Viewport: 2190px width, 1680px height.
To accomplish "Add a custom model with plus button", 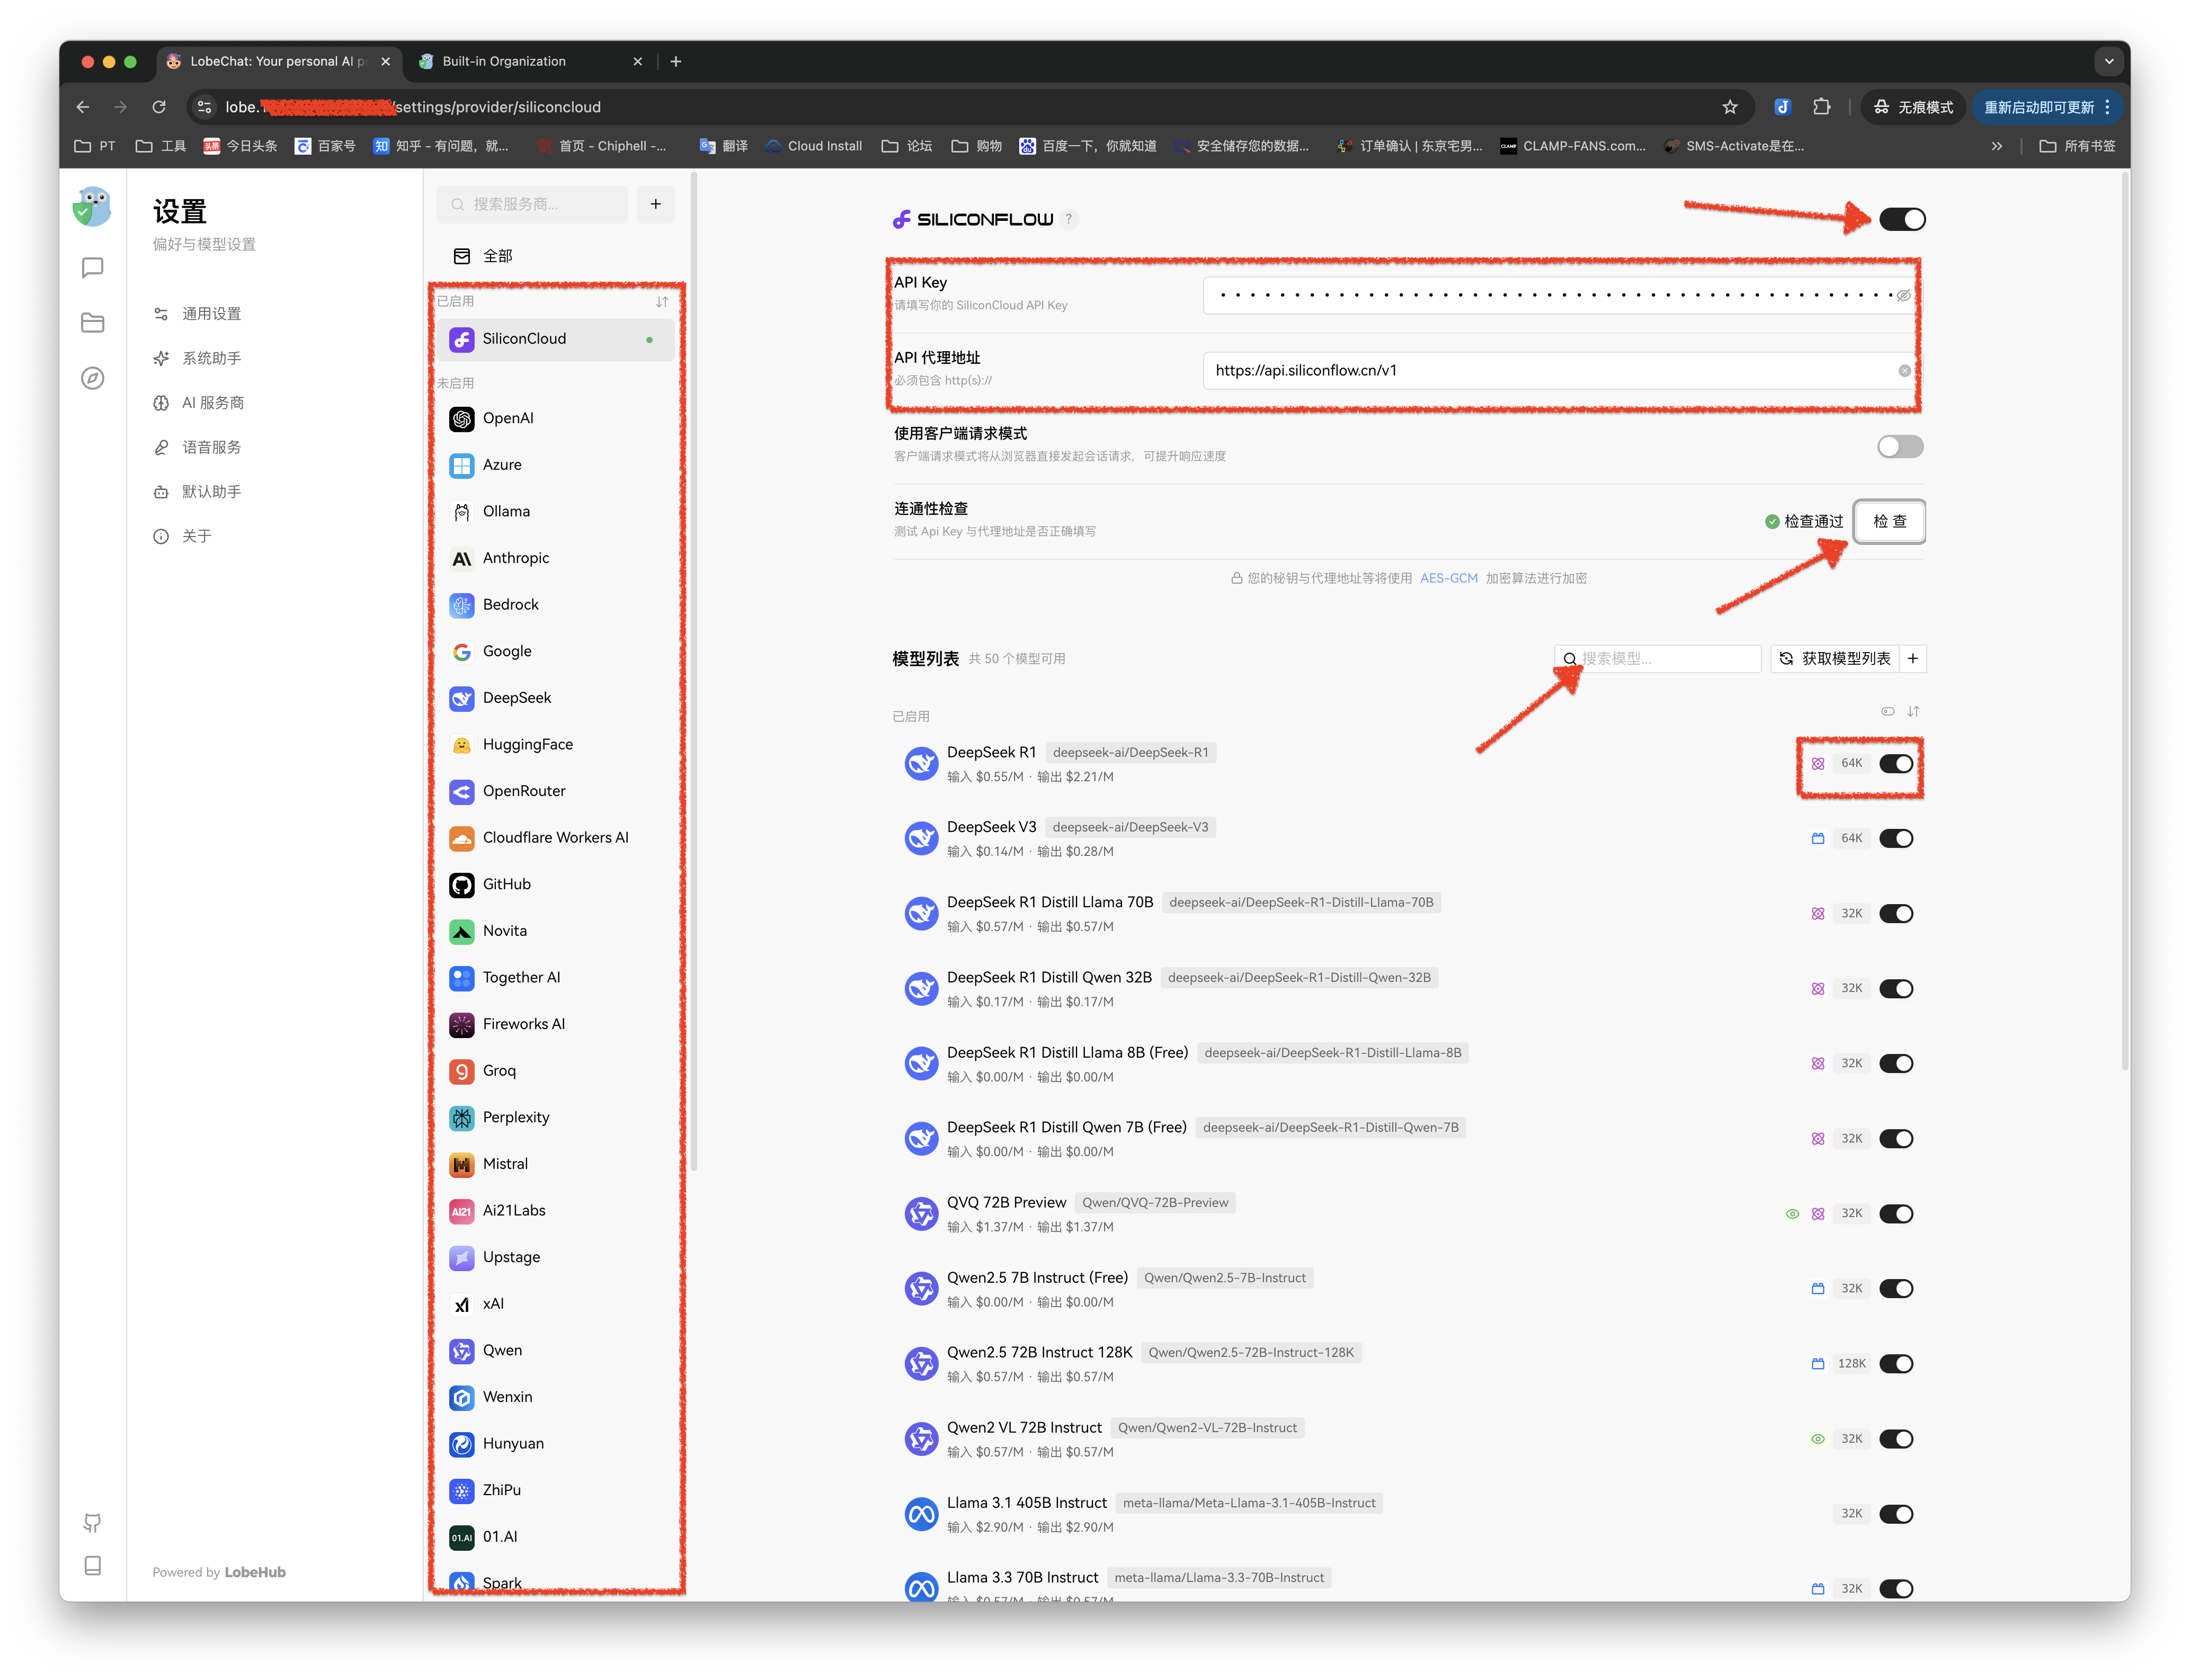I will [x=1912, y=658].
